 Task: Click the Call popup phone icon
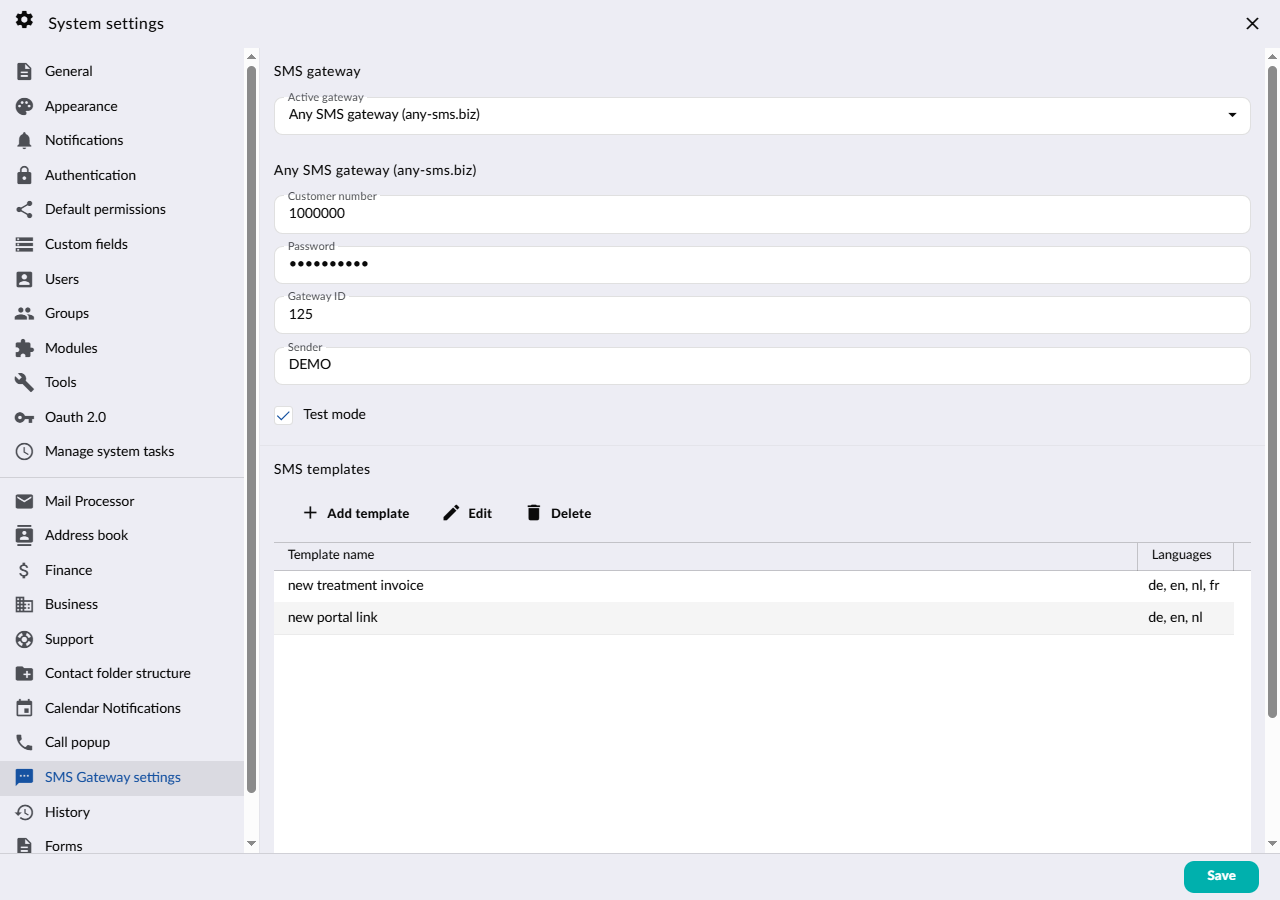24,743
